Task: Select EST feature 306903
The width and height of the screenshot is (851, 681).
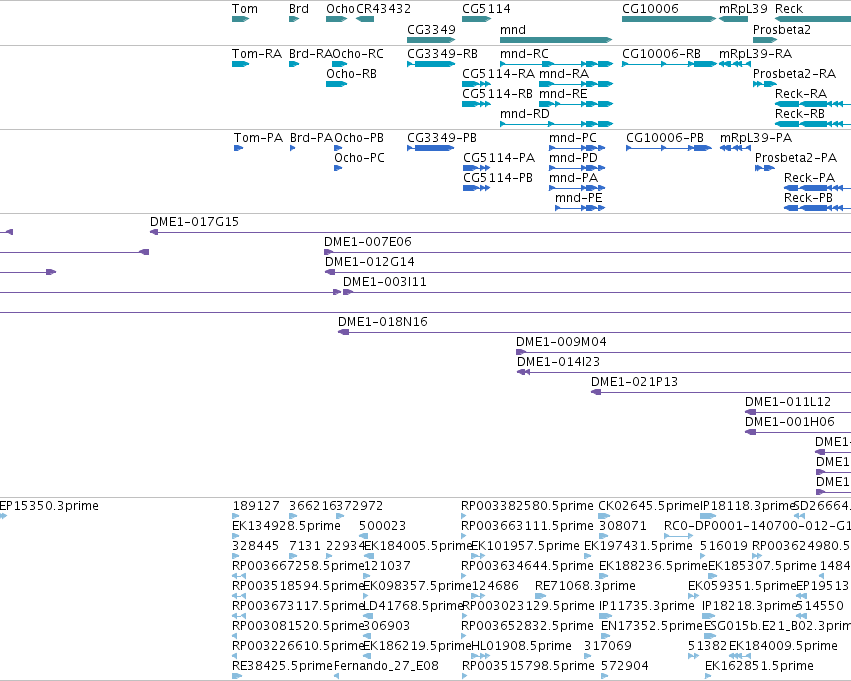Action: click(367, 636)
